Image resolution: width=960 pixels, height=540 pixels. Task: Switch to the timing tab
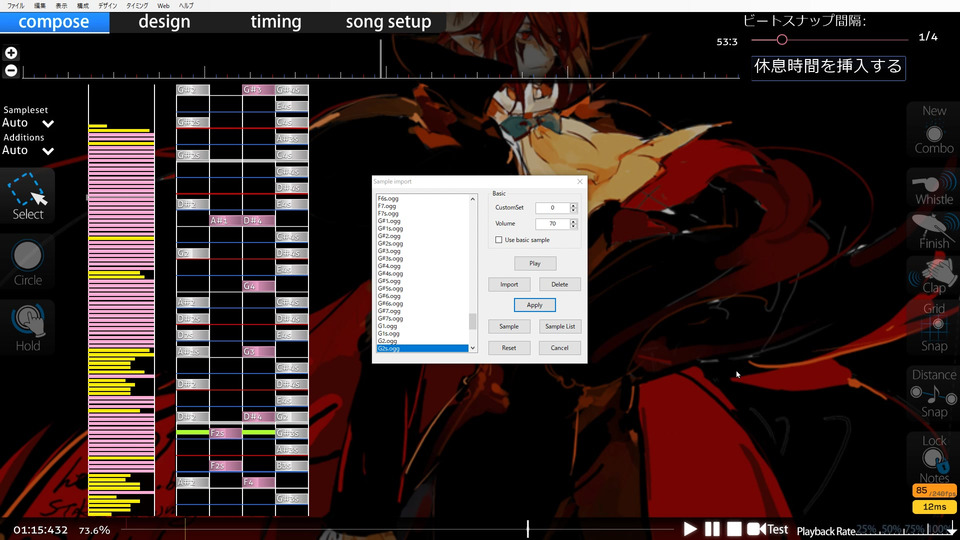point(275,22)
